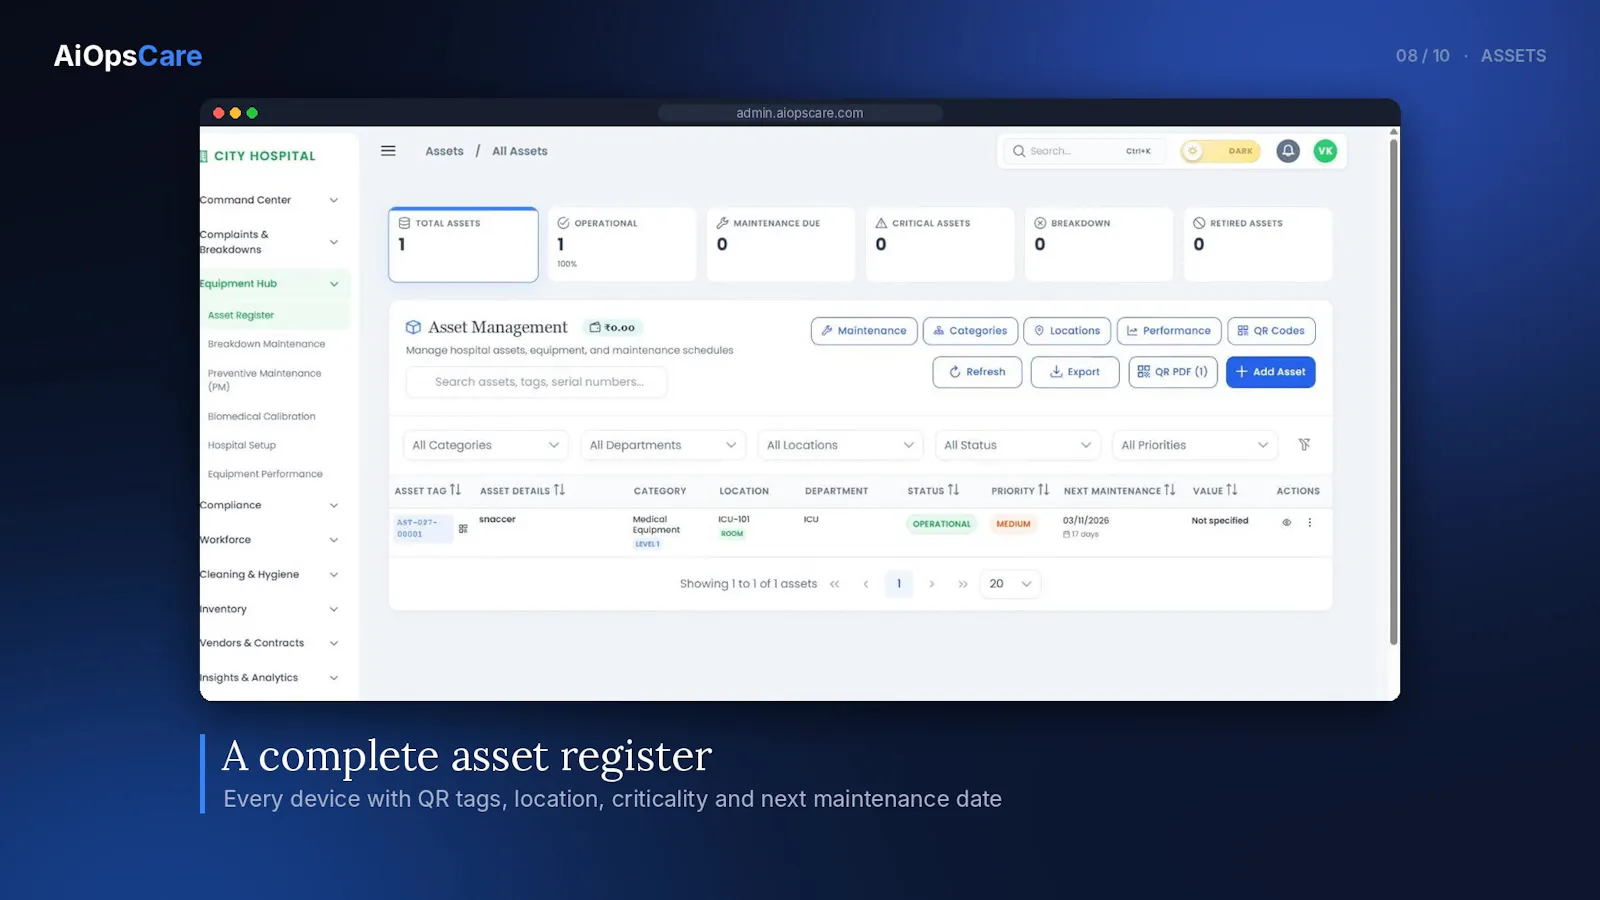This screenshot has height=900, width=1600.
Task: Open the Performance button
Action: coord(1169,331)
